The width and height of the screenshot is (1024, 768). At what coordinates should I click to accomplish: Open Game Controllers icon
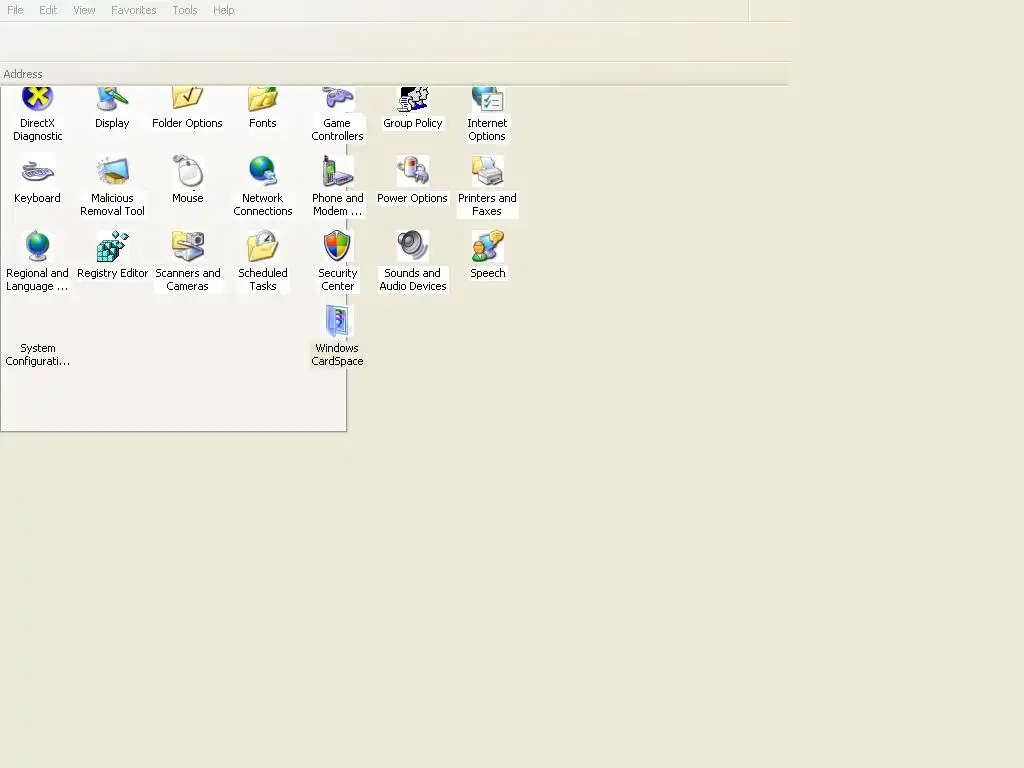[x=337, y=99]
